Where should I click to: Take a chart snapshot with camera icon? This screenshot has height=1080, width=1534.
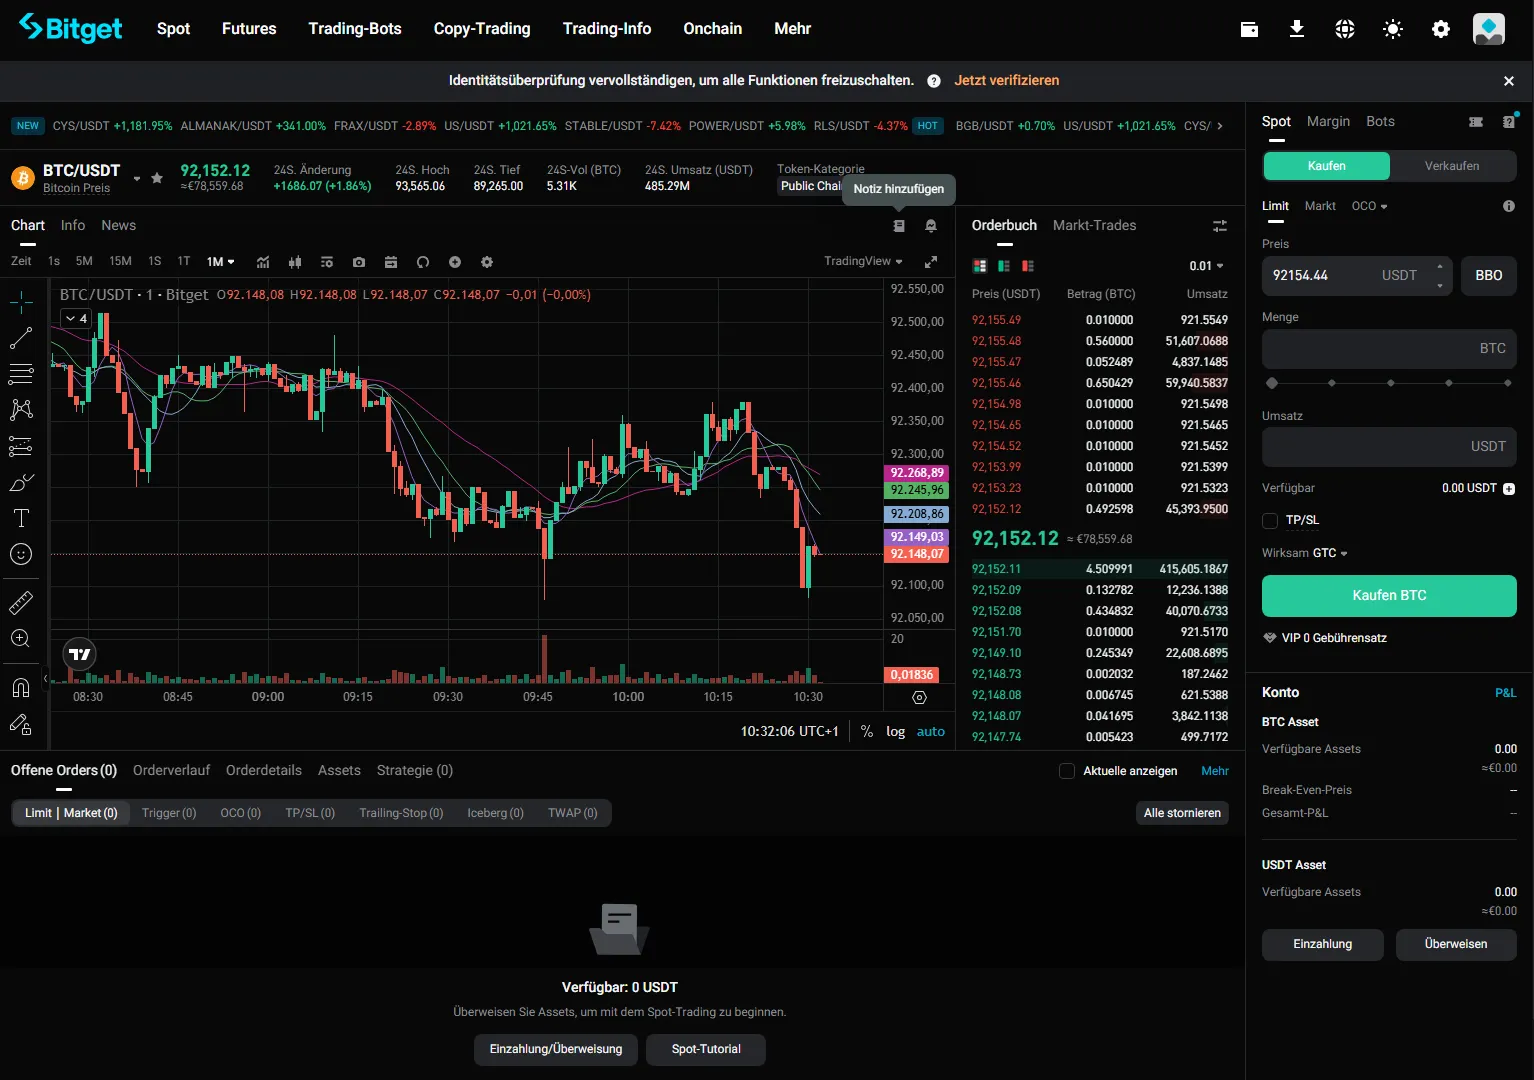coord(359,262)
